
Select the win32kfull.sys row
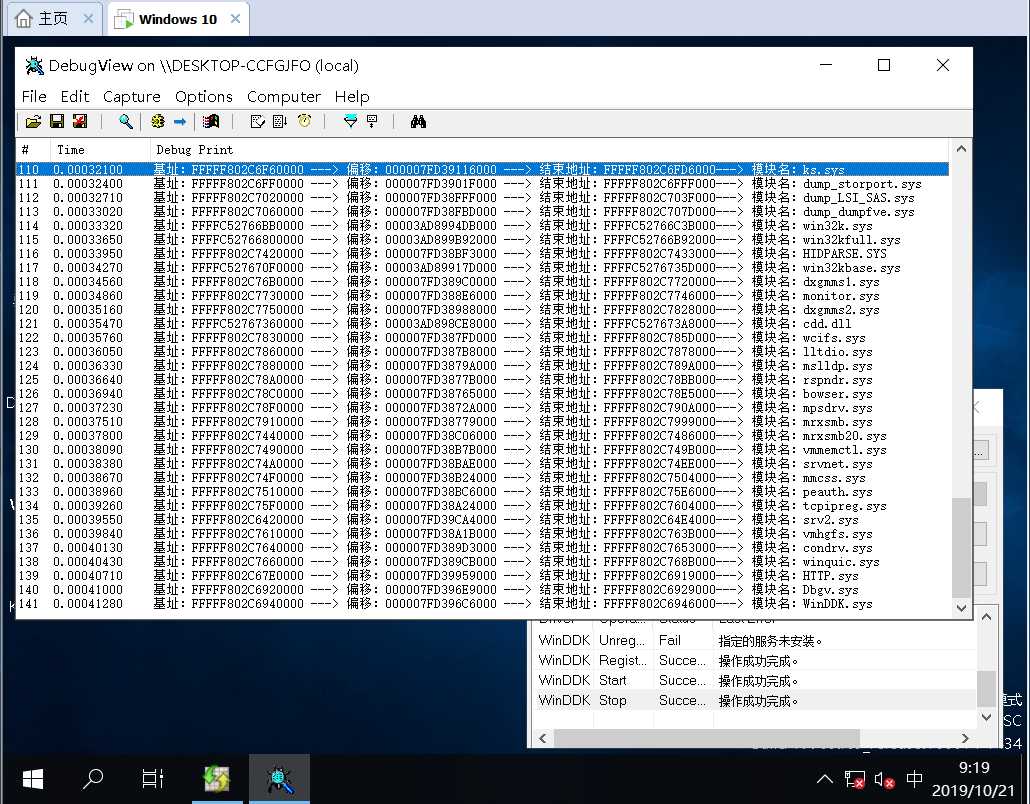482,240
